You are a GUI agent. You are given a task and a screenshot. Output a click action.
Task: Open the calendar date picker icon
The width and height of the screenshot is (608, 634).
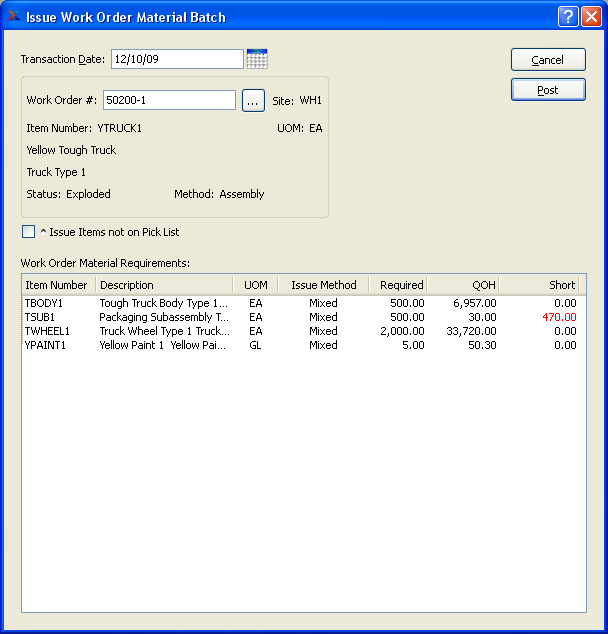[x=257, y=59]
